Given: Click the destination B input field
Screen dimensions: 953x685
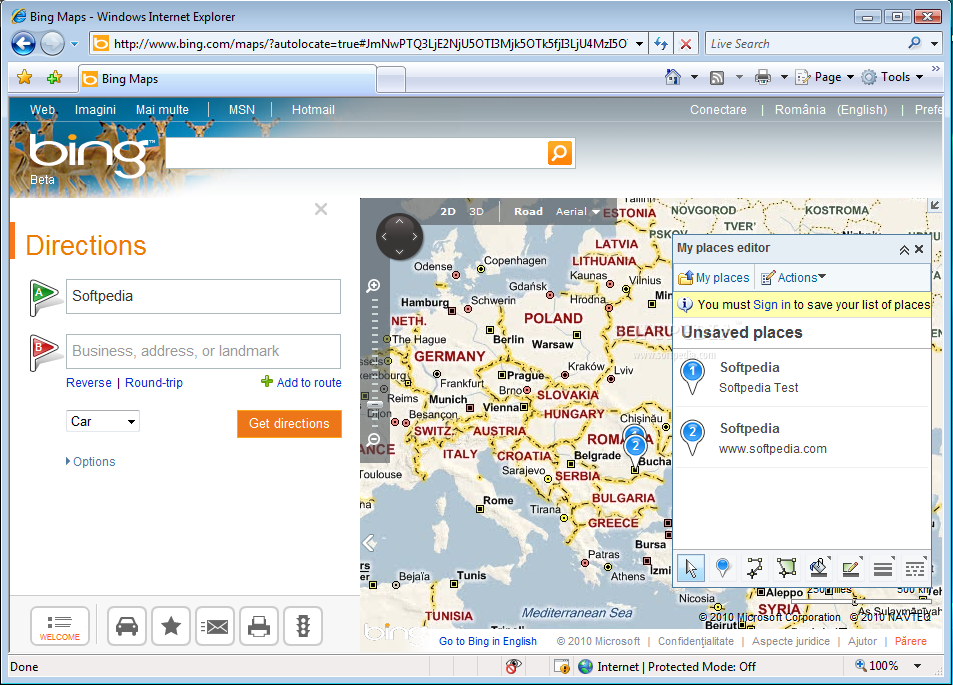Looking at the screenshot, I should click(204, 351).
